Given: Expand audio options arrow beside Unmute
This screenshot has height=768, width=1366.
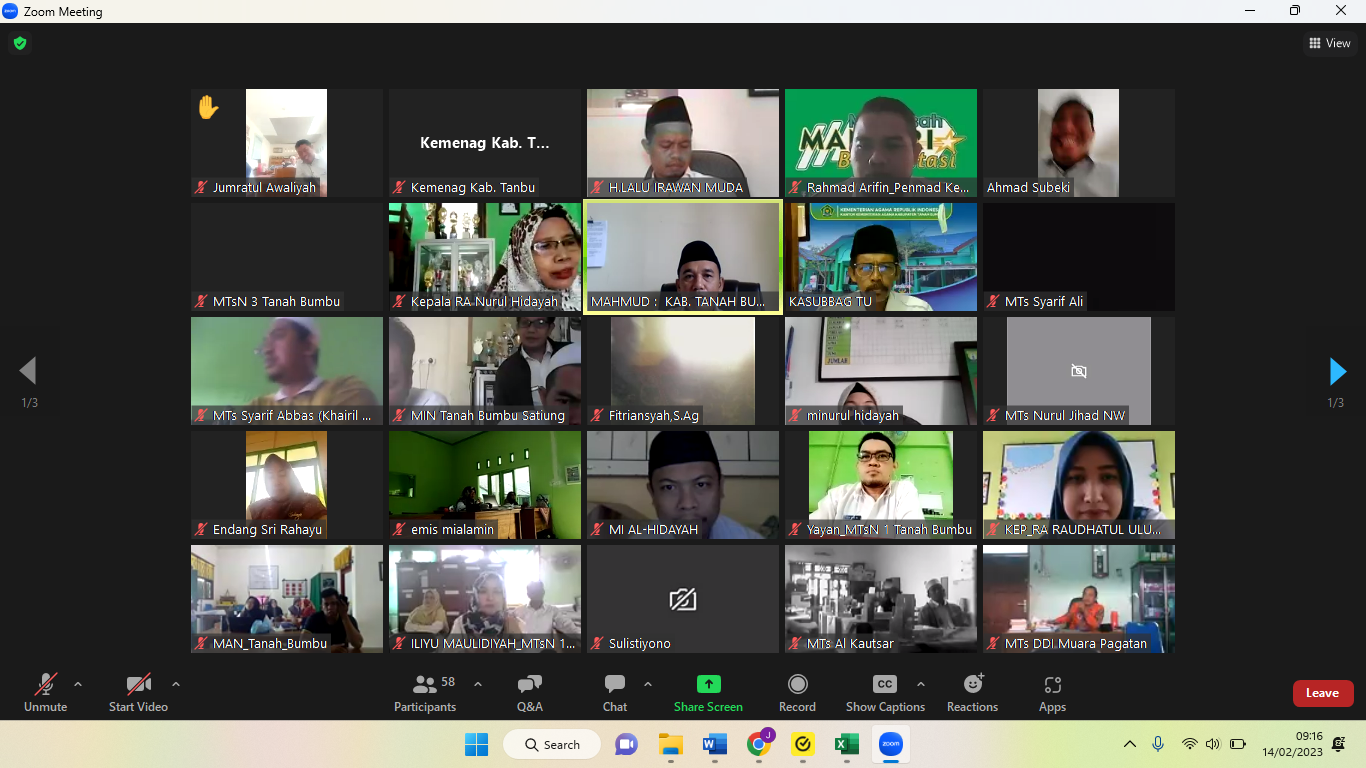Looking at the screenshot, I should coord(78,685).
